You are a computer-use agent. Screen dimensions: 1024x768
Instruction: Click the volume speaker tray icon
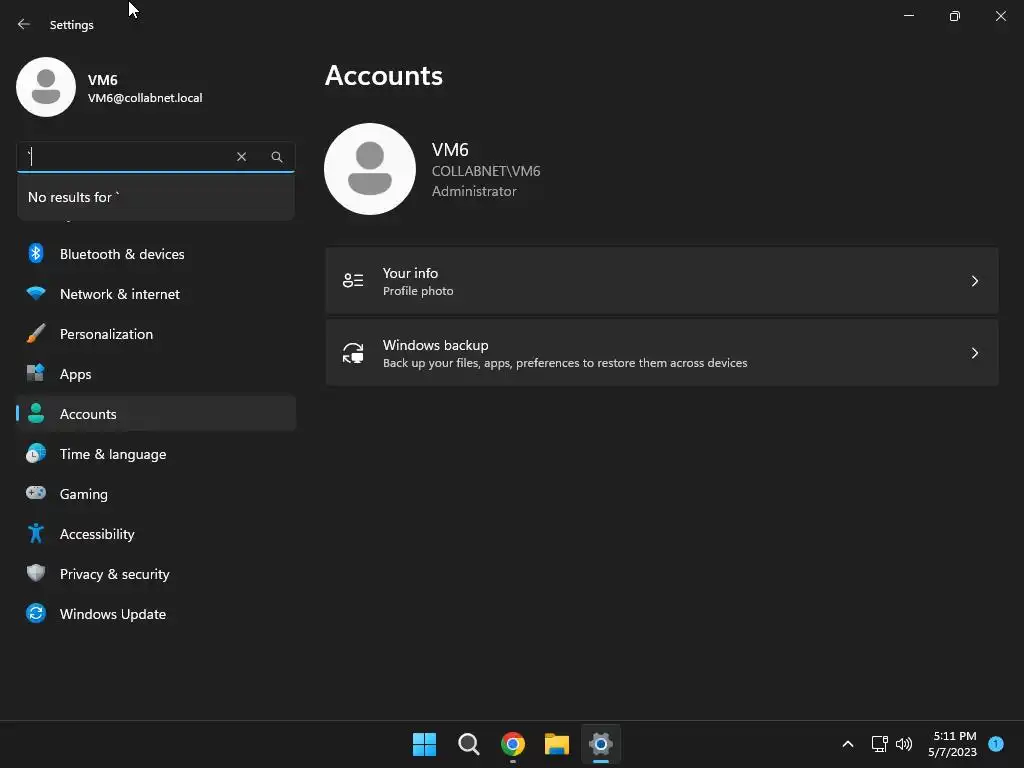(x=904, y=744)
